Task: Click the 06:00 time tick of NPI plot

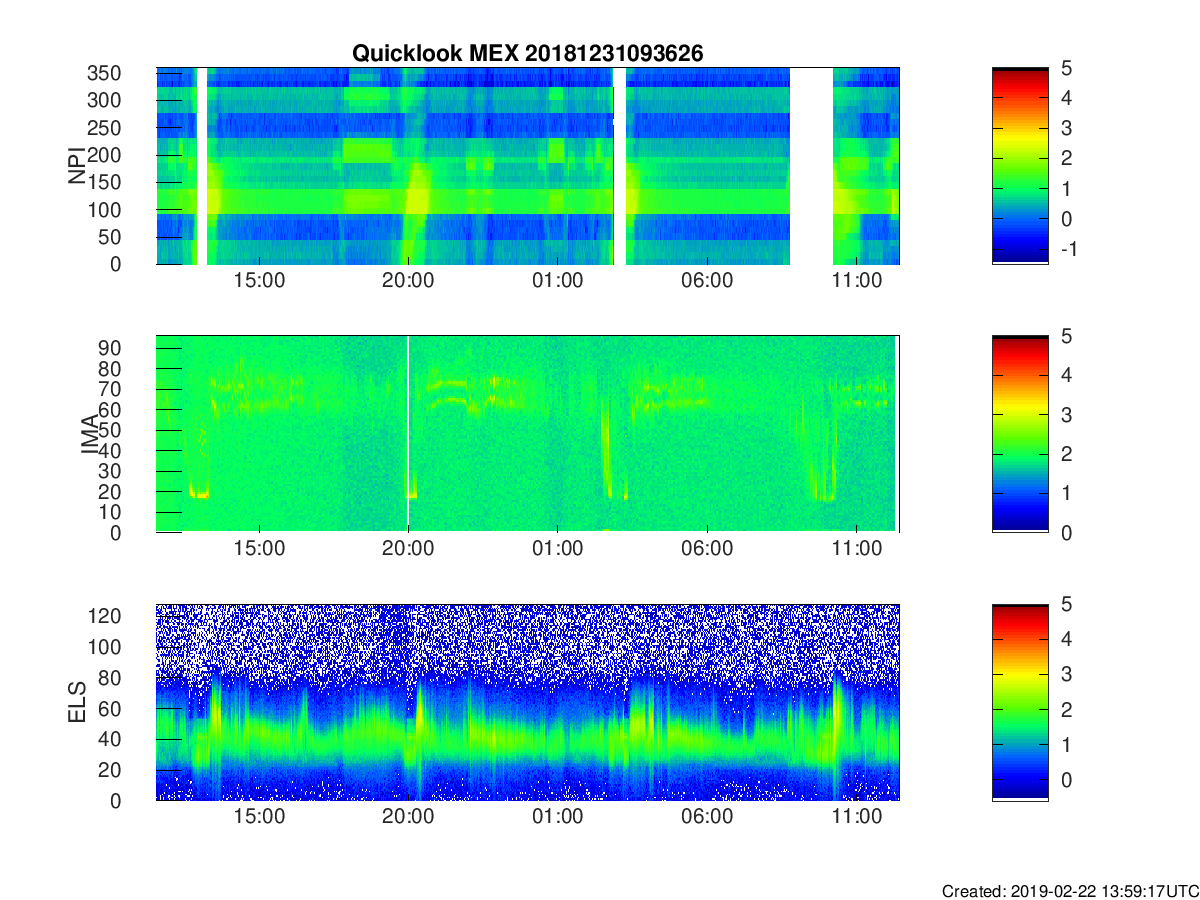Action: pos(707,281)
